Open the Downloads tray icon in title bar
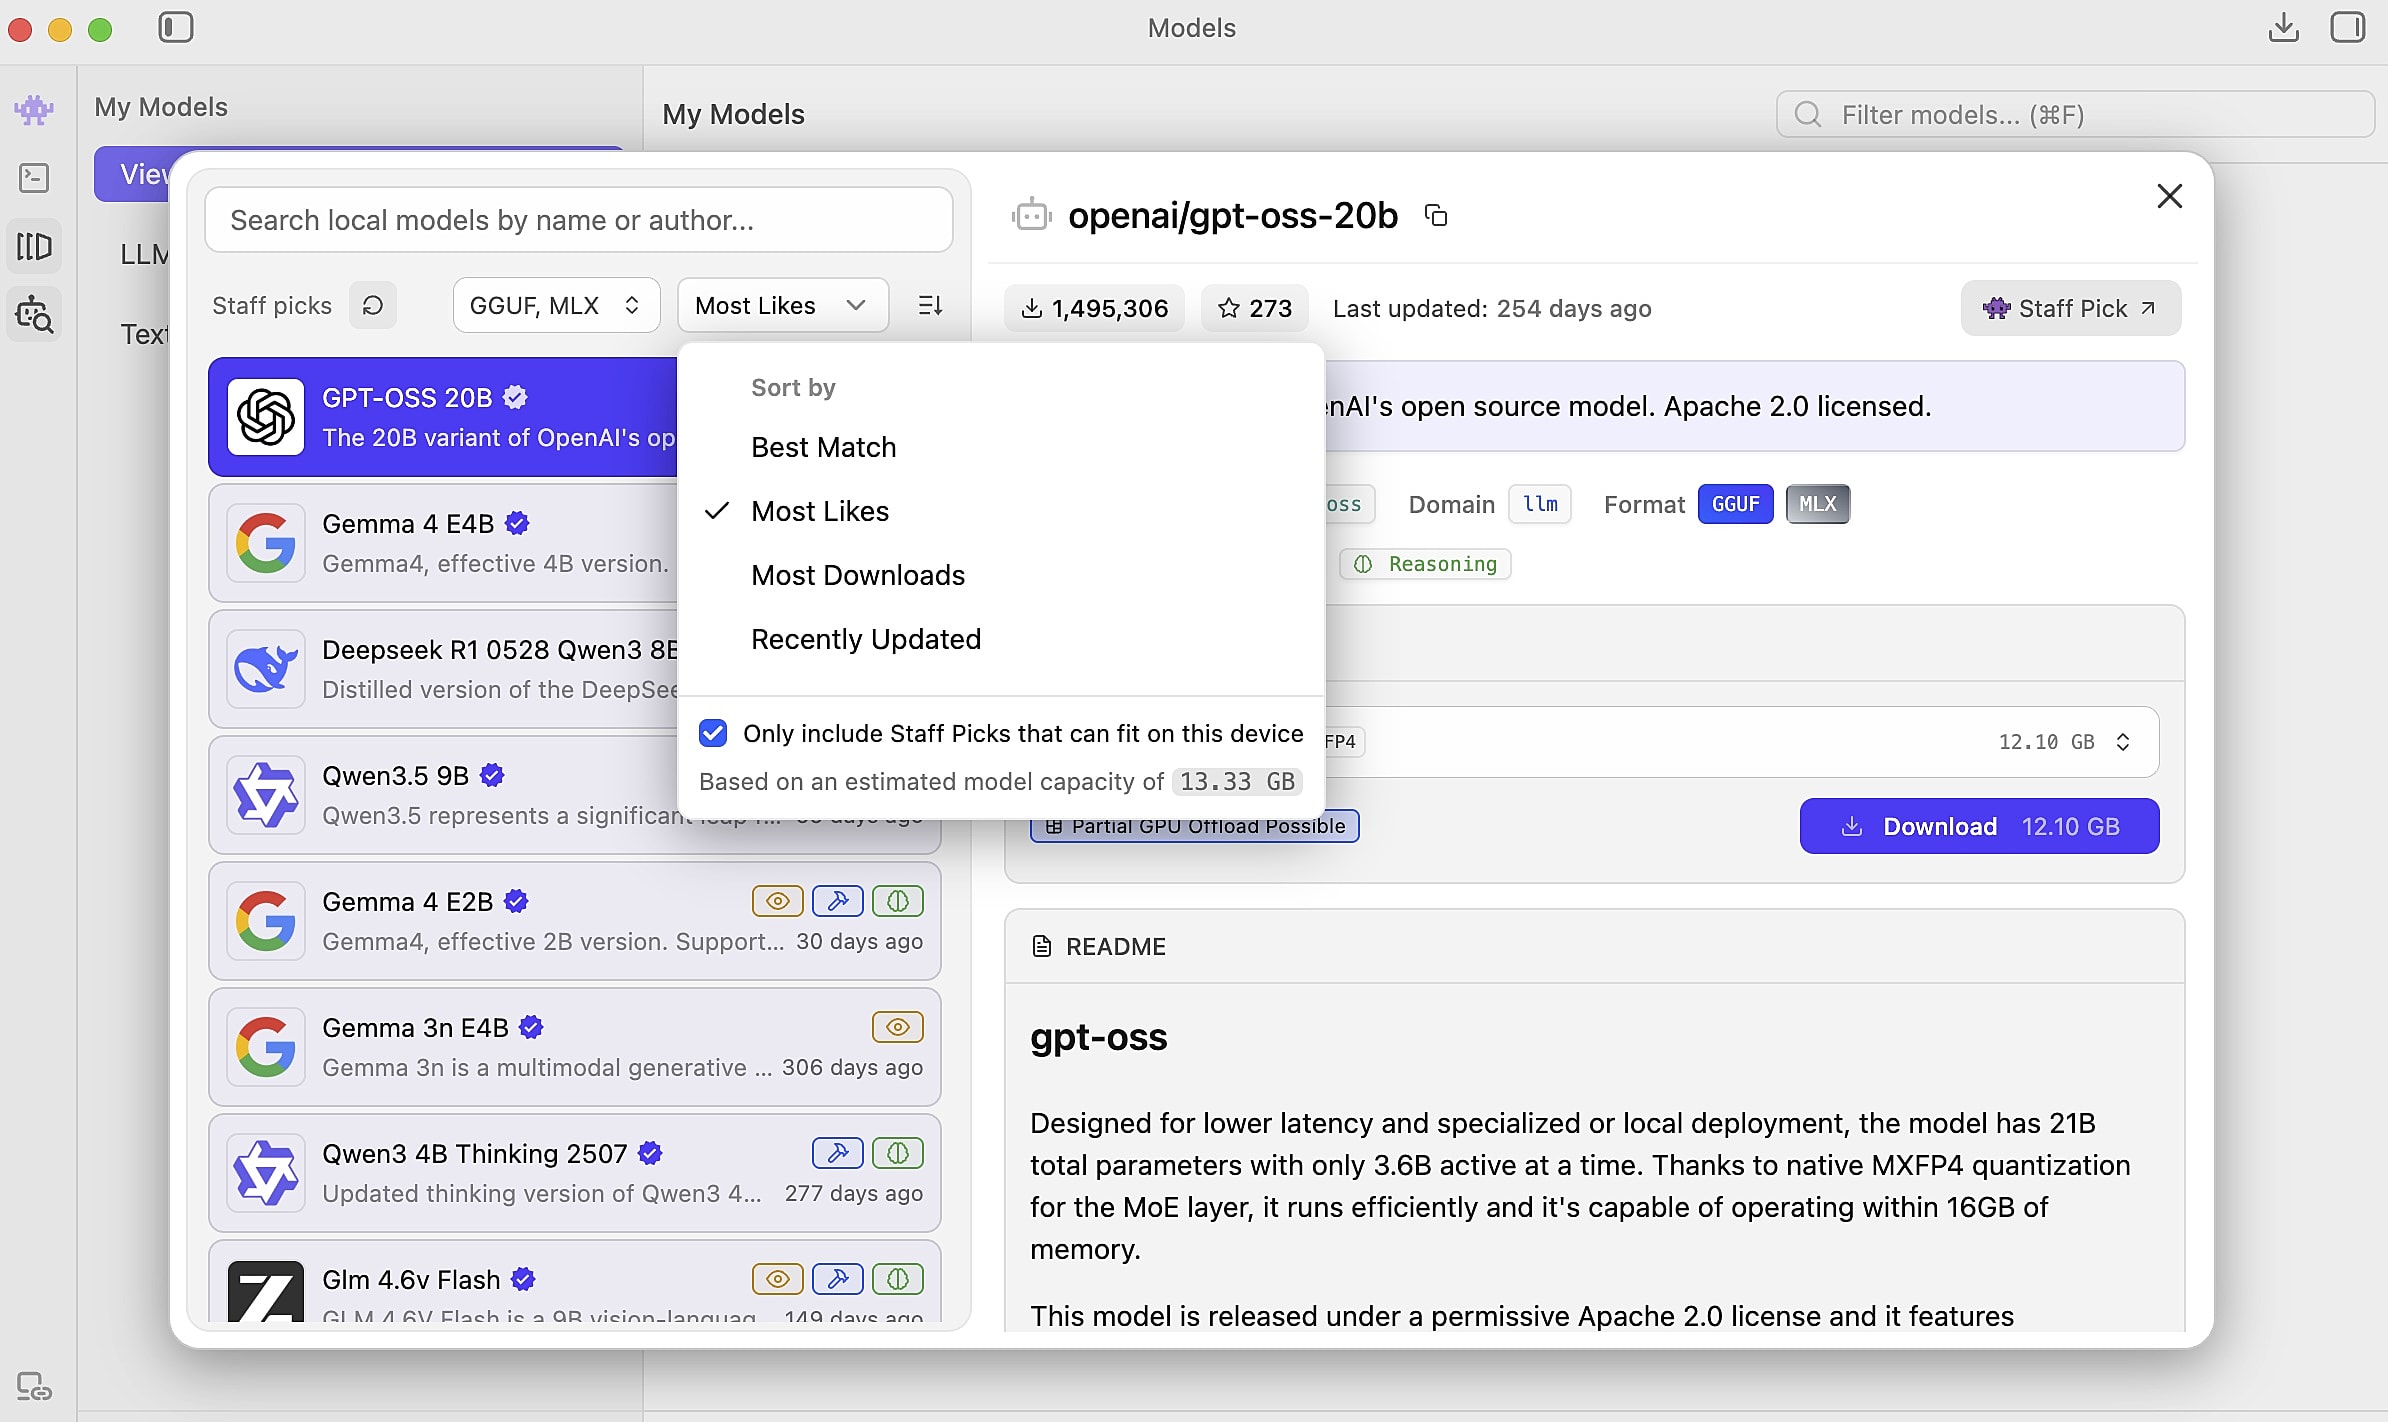 tap(2284, 27)
